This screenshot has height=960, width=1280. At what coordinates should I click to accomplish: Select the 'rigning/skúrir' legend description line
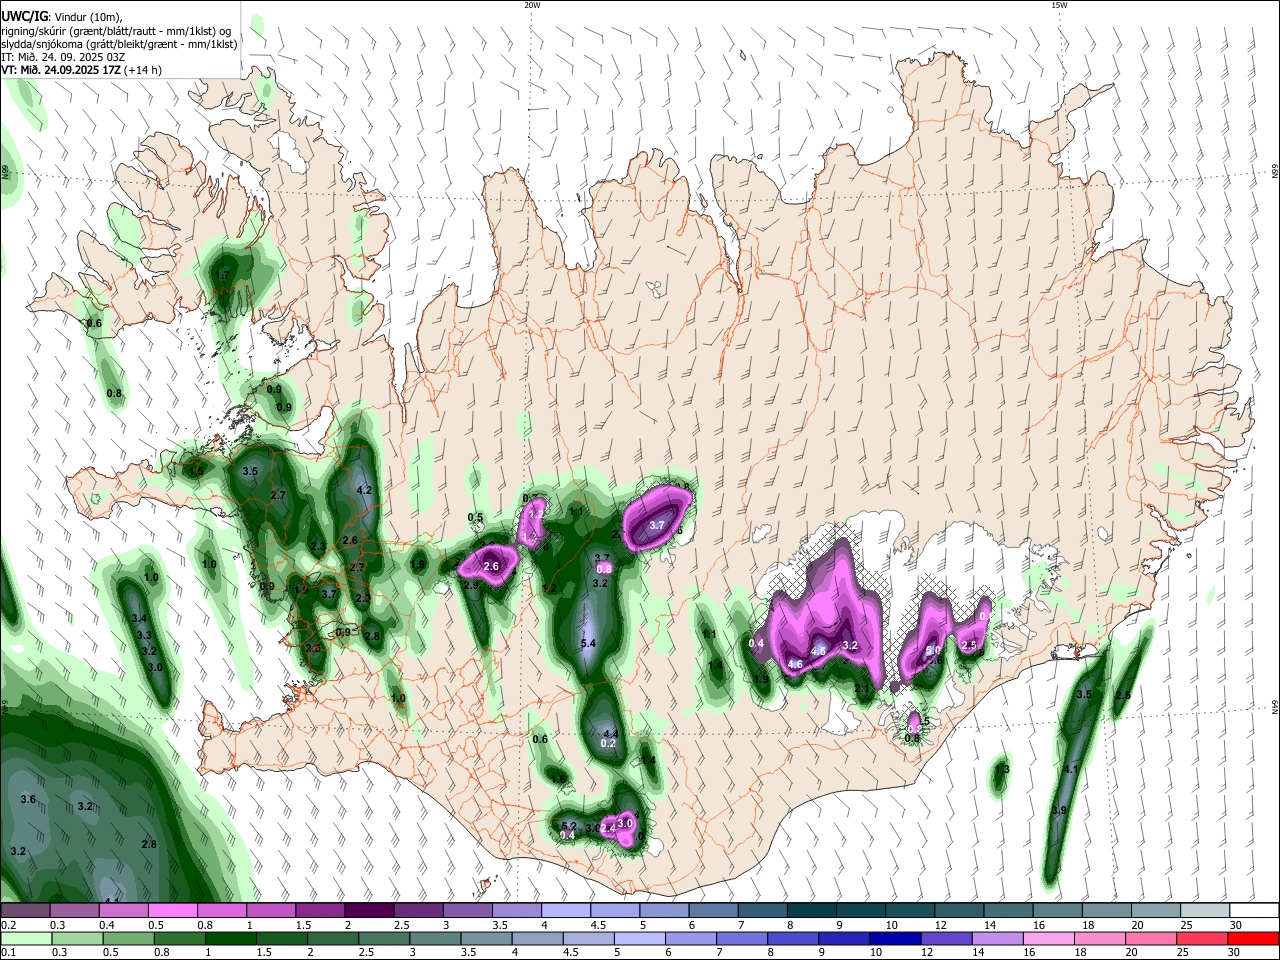coord(116,30)
